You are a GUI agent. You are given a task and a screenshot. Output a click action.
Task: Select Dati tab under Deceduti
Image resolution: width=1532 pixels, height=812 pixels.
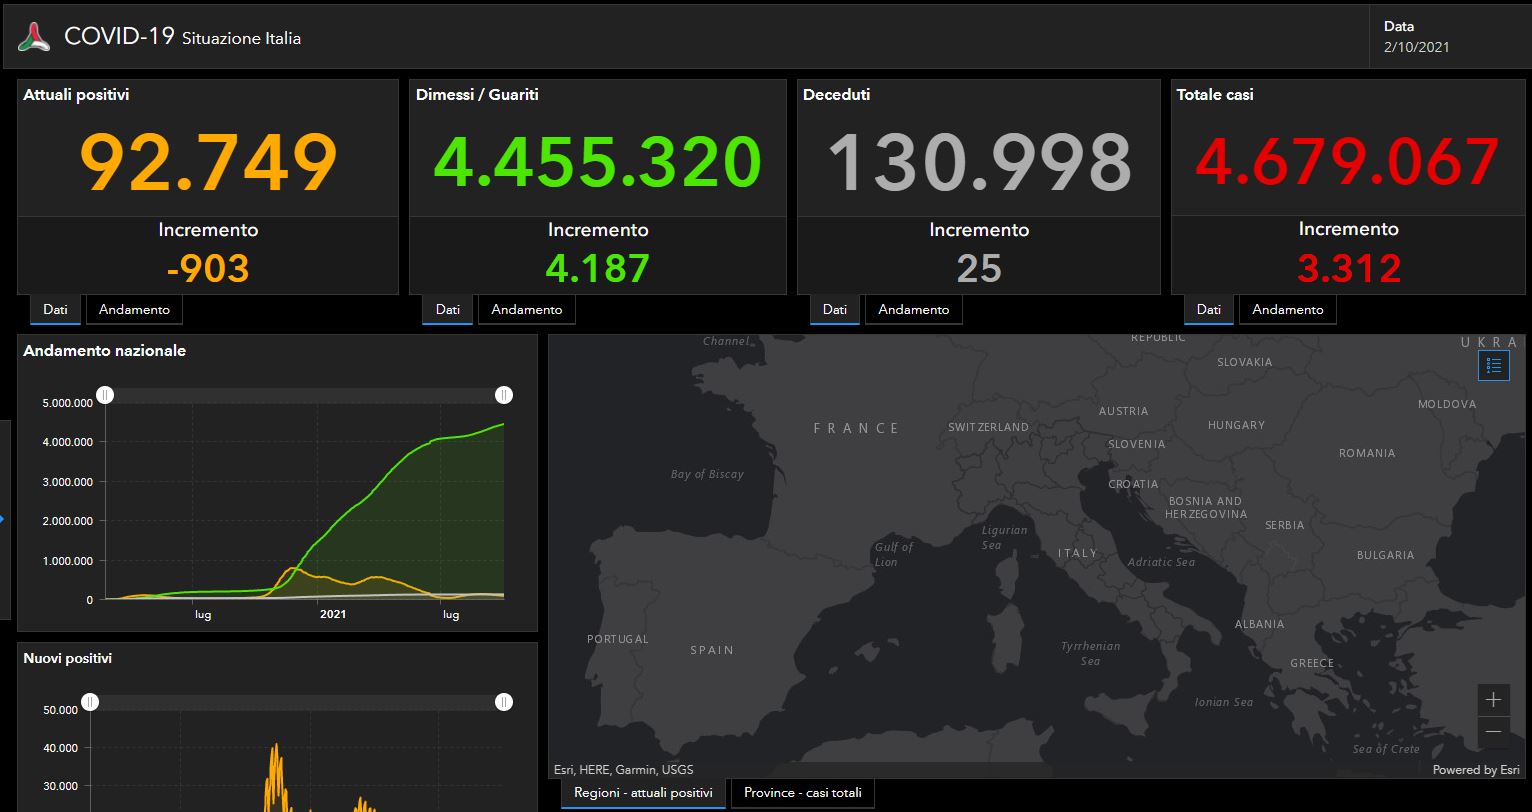(834, 310)
